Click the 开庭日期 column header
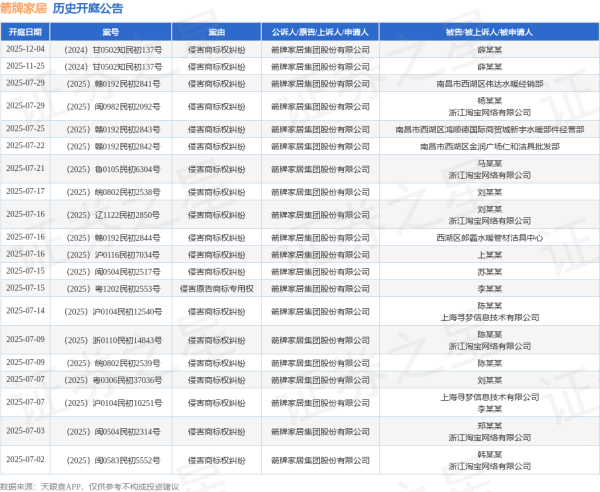The image size is (600, 492). pyautogui.click(x=26, y=32)
